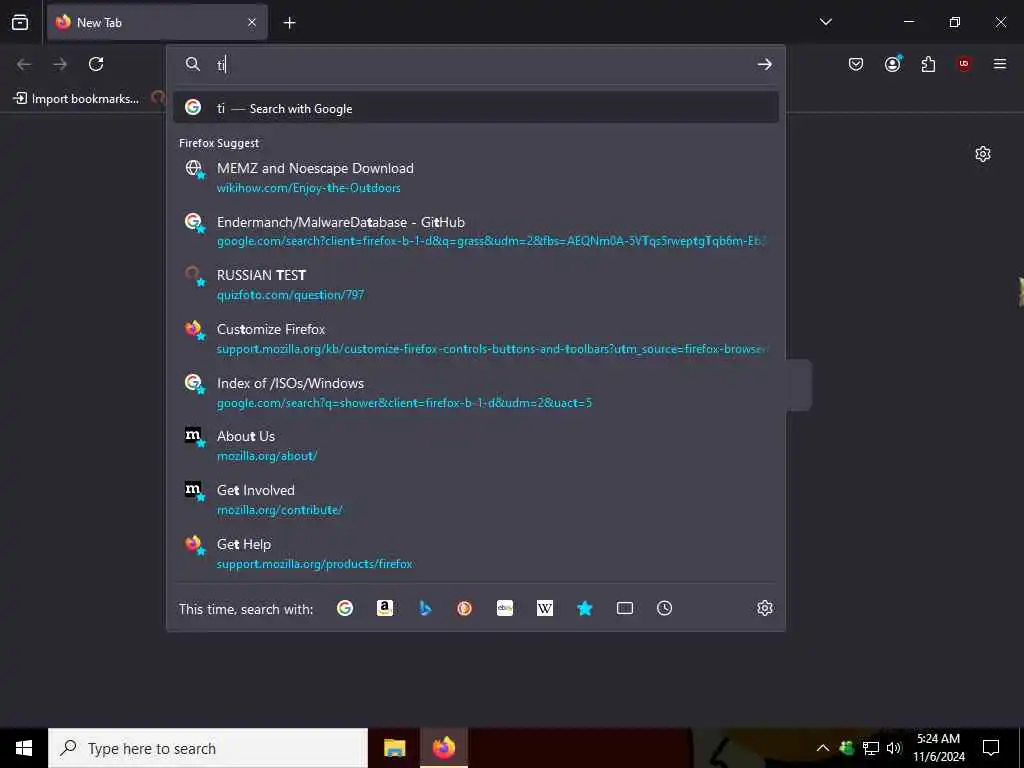Click inside the address bar text field
The width and height of the screenshot is (1024, 768).
coord(483,64)
